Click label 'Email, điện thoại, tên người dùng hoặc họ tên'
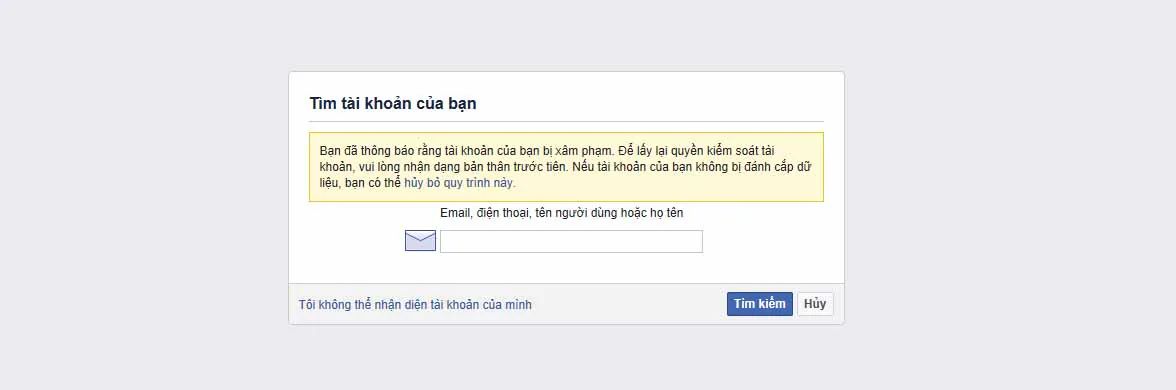1176x390 pixels. [562, 213]
